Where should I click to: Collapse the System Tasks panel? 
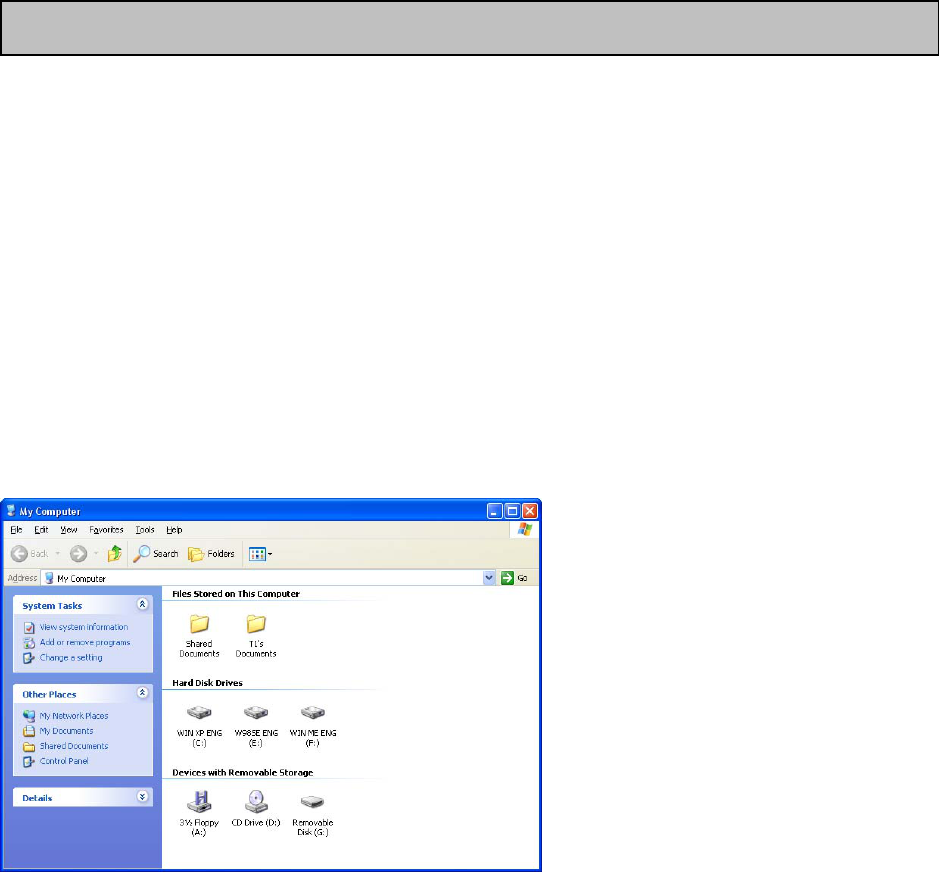[143, 604]
